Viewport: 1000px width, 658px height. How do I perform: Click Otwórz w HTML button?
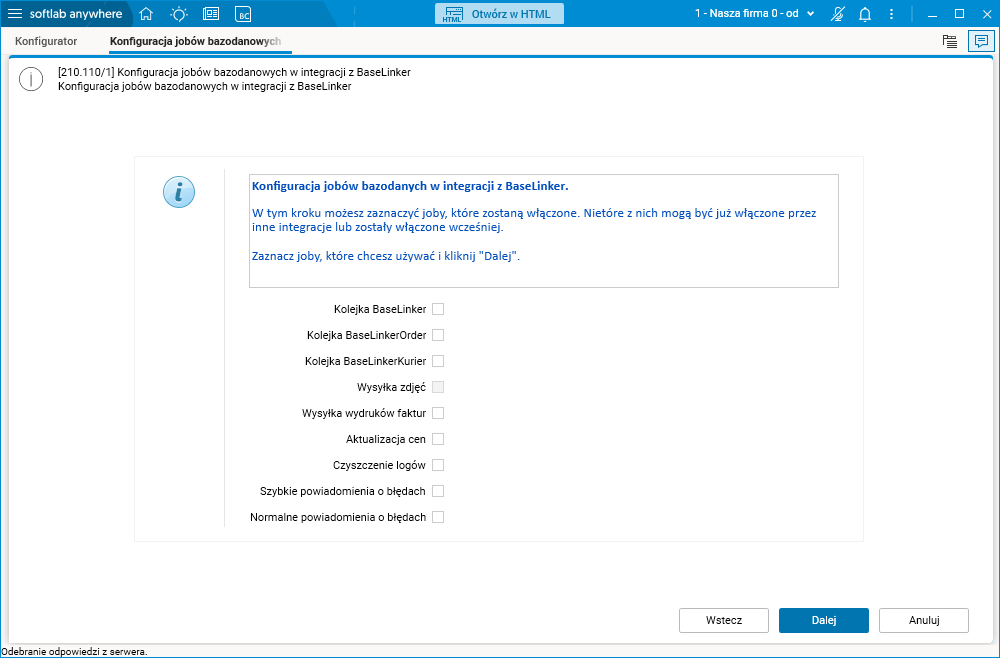(499, 14)
